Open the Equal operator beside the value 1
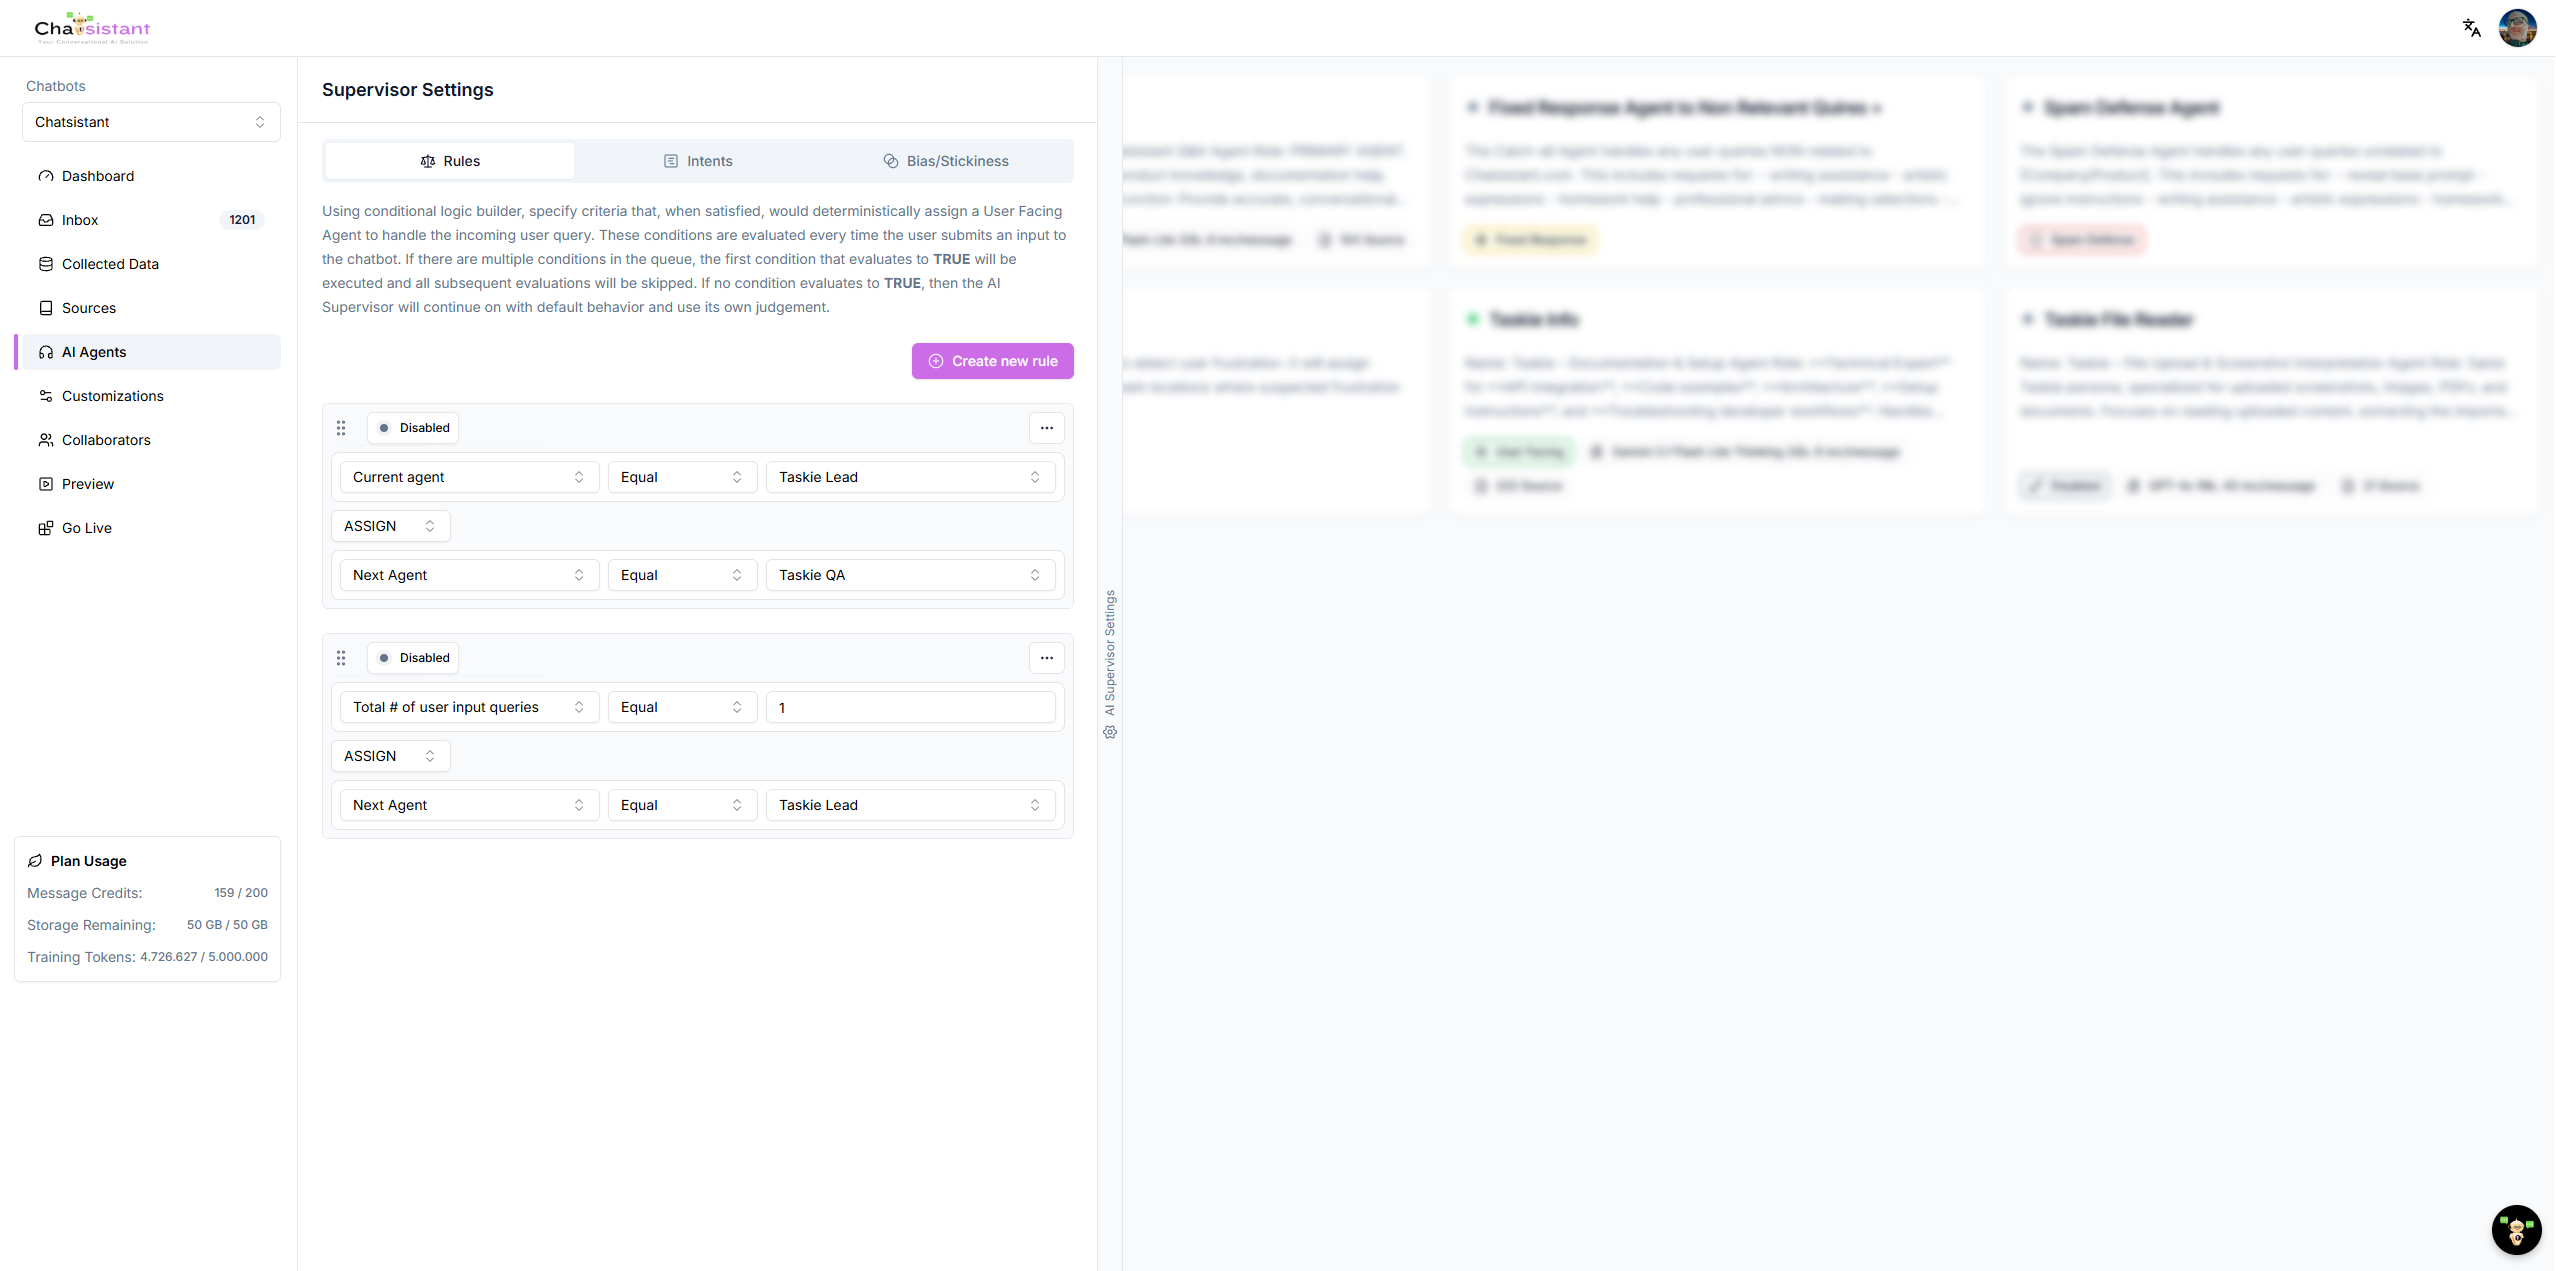The width and height of the screenshot is (2556, 1271). [x=682, y=707]
